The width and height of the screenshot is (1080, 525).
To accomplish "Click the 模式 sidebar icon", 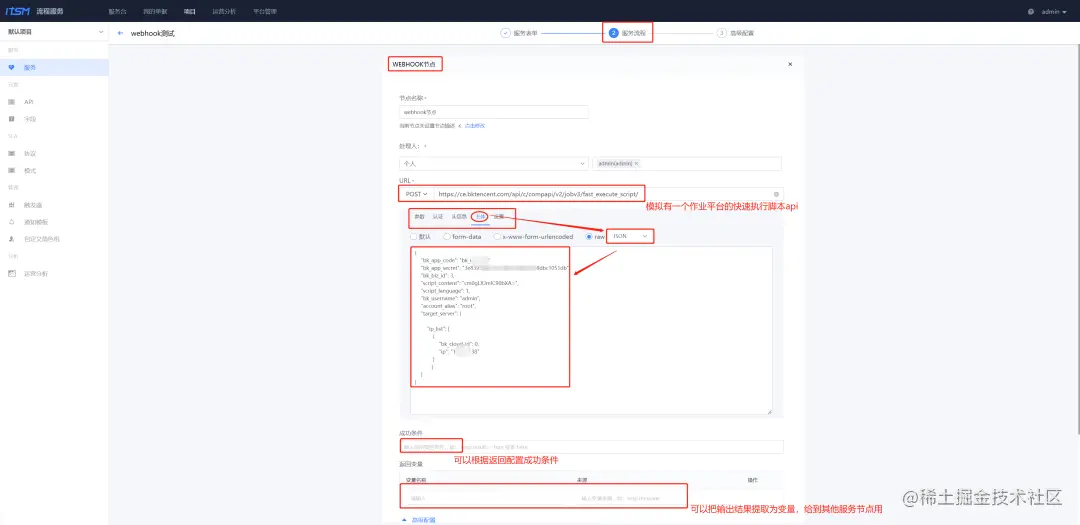I will (x=12, y=171).
